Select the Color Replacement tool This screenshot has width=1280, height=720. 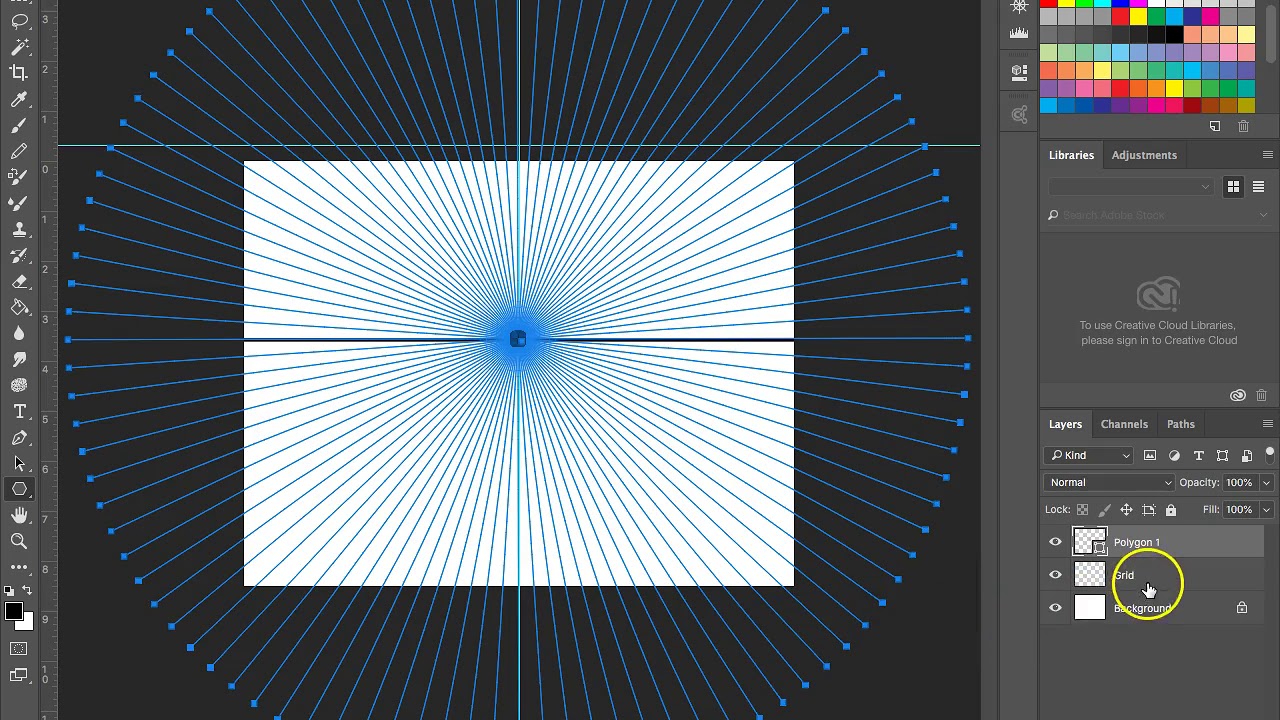[19, 177]
